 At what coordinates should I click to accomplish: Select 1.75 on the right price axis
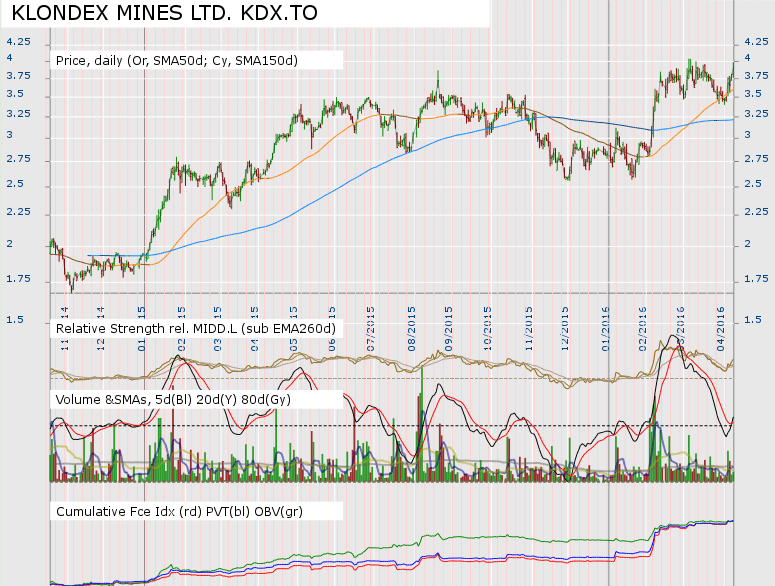756,279
